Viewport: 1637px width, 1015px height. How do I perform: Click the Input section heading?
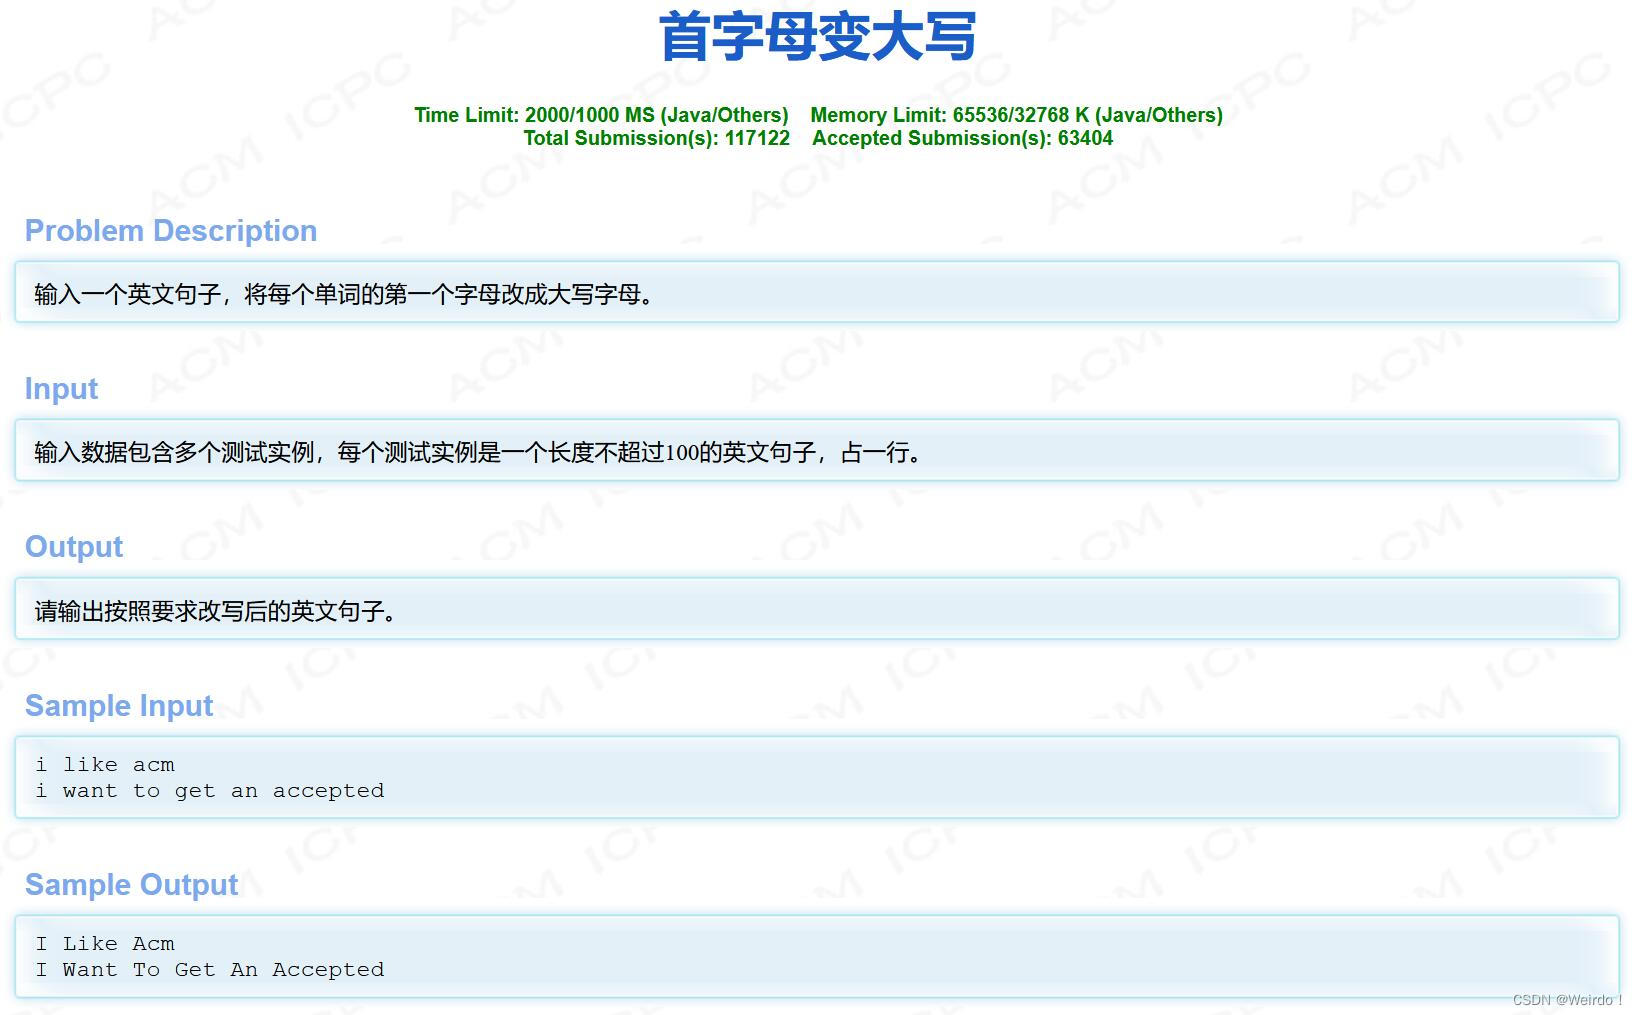61,389
